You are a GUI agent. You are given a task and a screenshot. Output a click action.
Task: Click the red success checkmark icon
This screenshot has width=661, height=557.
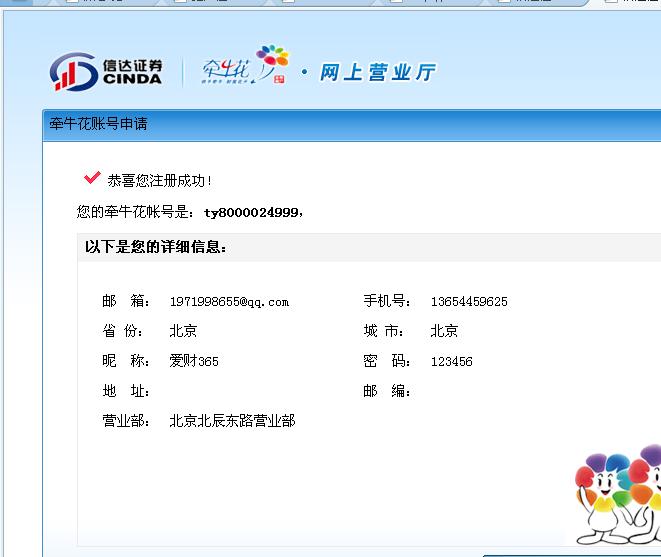(x=92, y=178)
